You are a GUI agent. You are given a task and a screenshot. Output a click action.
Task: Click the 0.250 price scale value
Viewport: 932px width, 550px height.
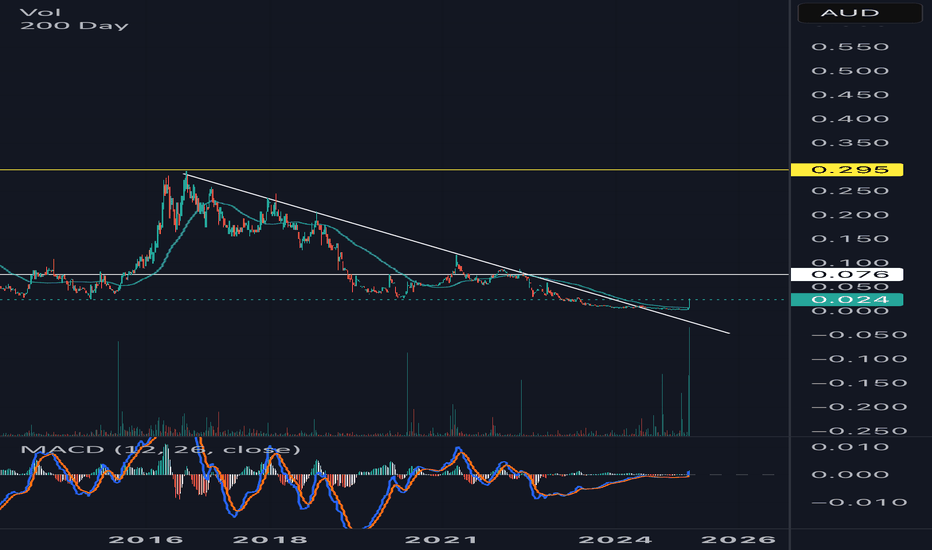pos(850,191)
